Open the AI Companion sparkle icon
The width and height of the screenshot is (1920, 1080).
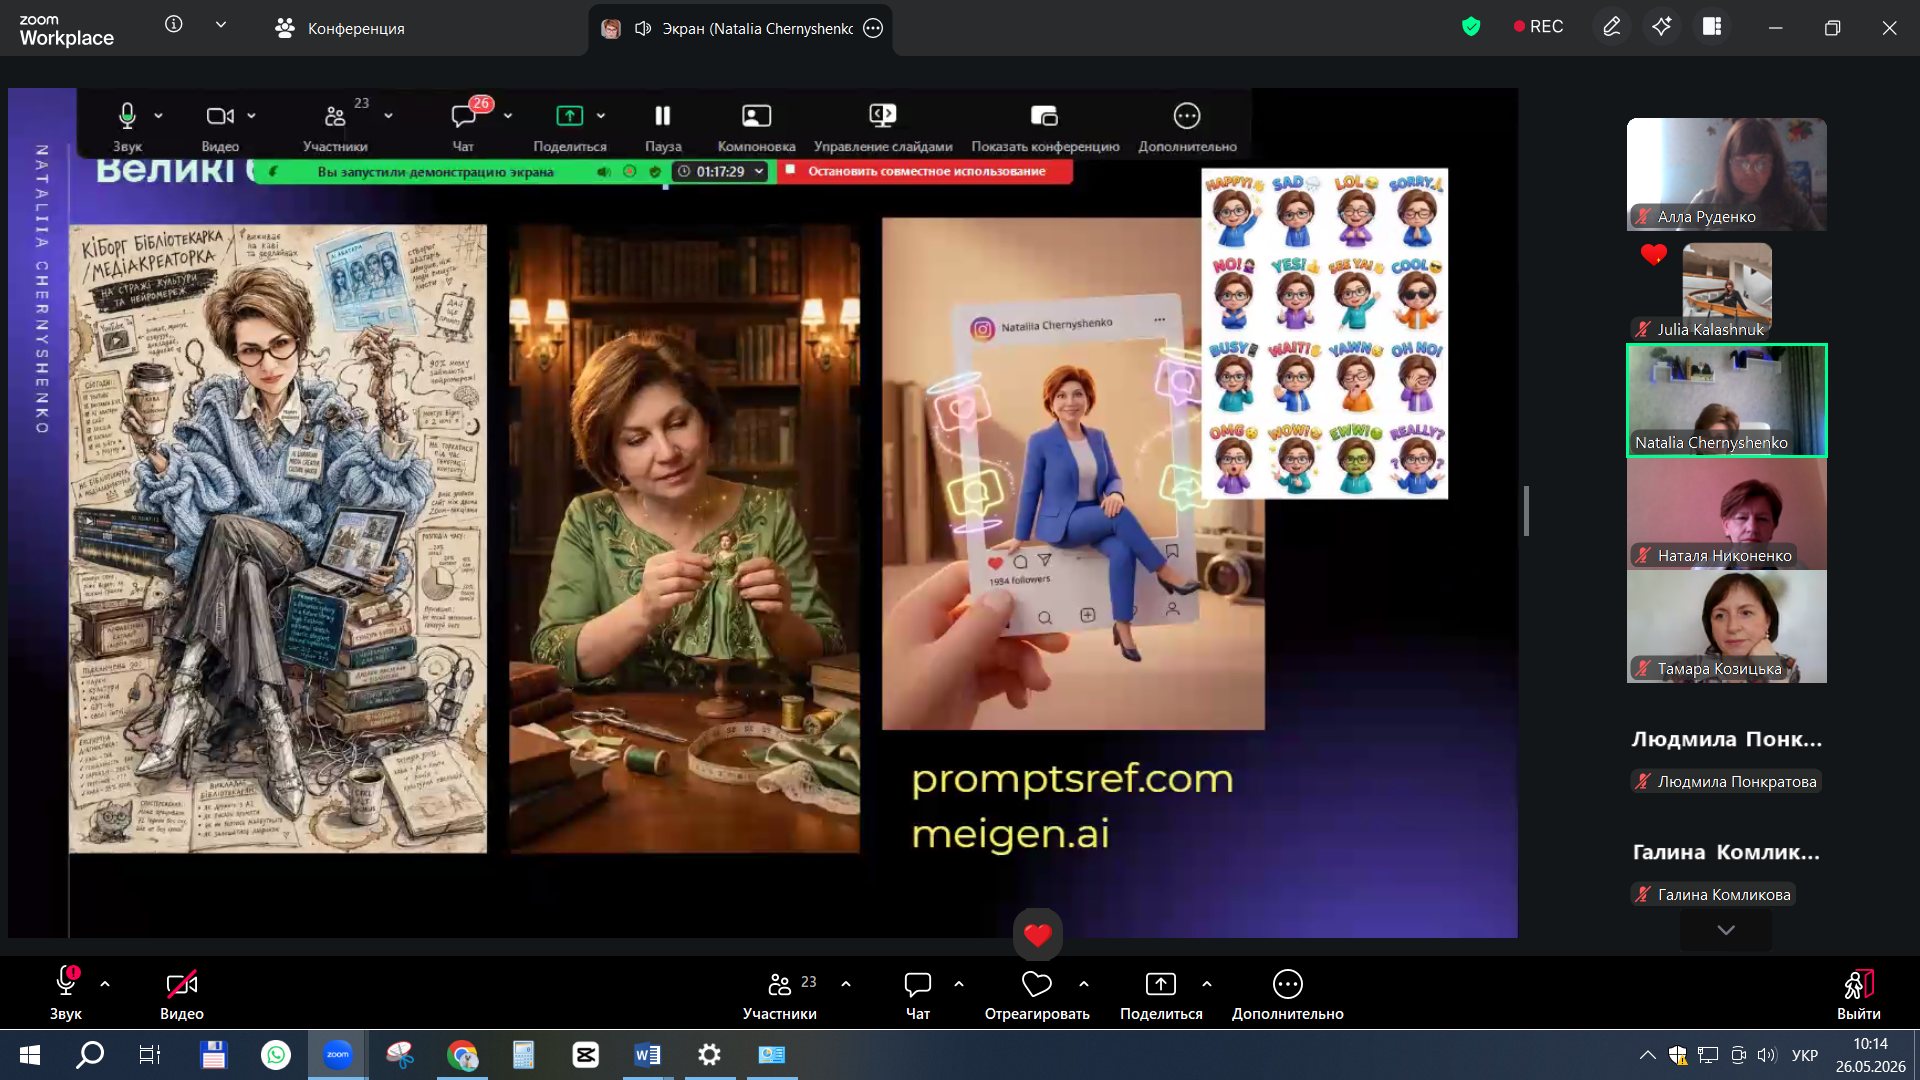[1662, 27]
